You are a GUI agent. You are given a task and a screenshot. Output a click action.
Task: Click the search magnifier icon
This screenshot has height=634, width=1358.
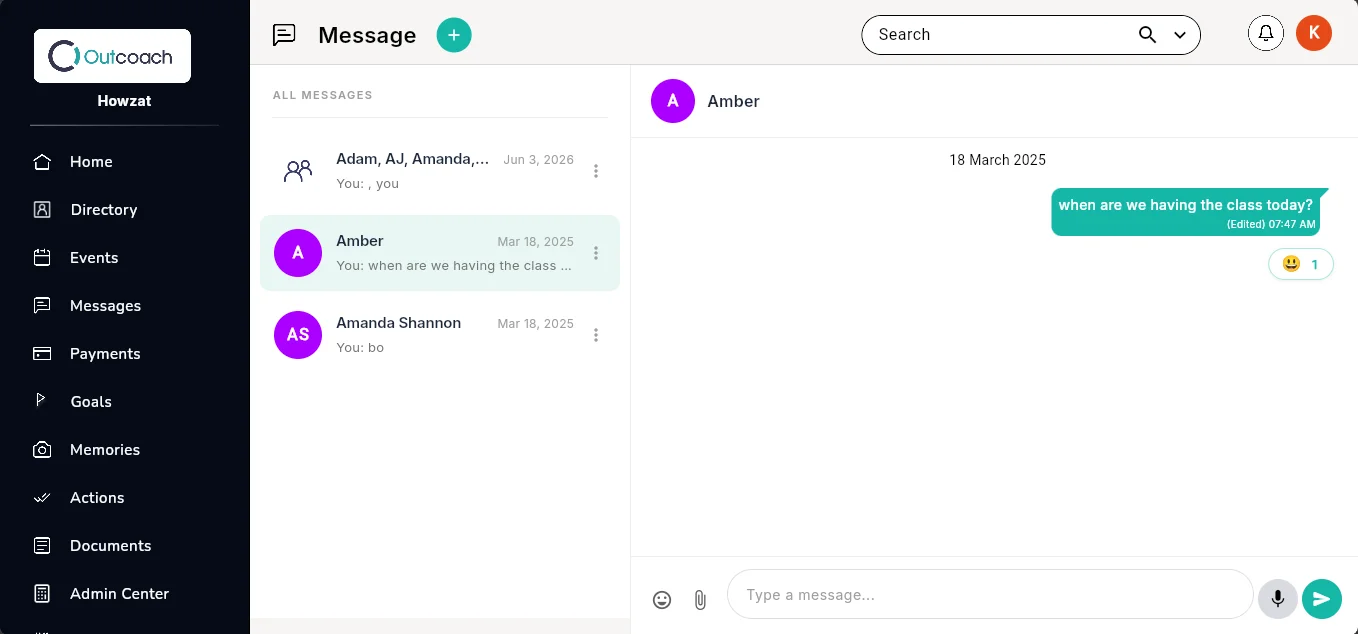(x=1148, y=35)
